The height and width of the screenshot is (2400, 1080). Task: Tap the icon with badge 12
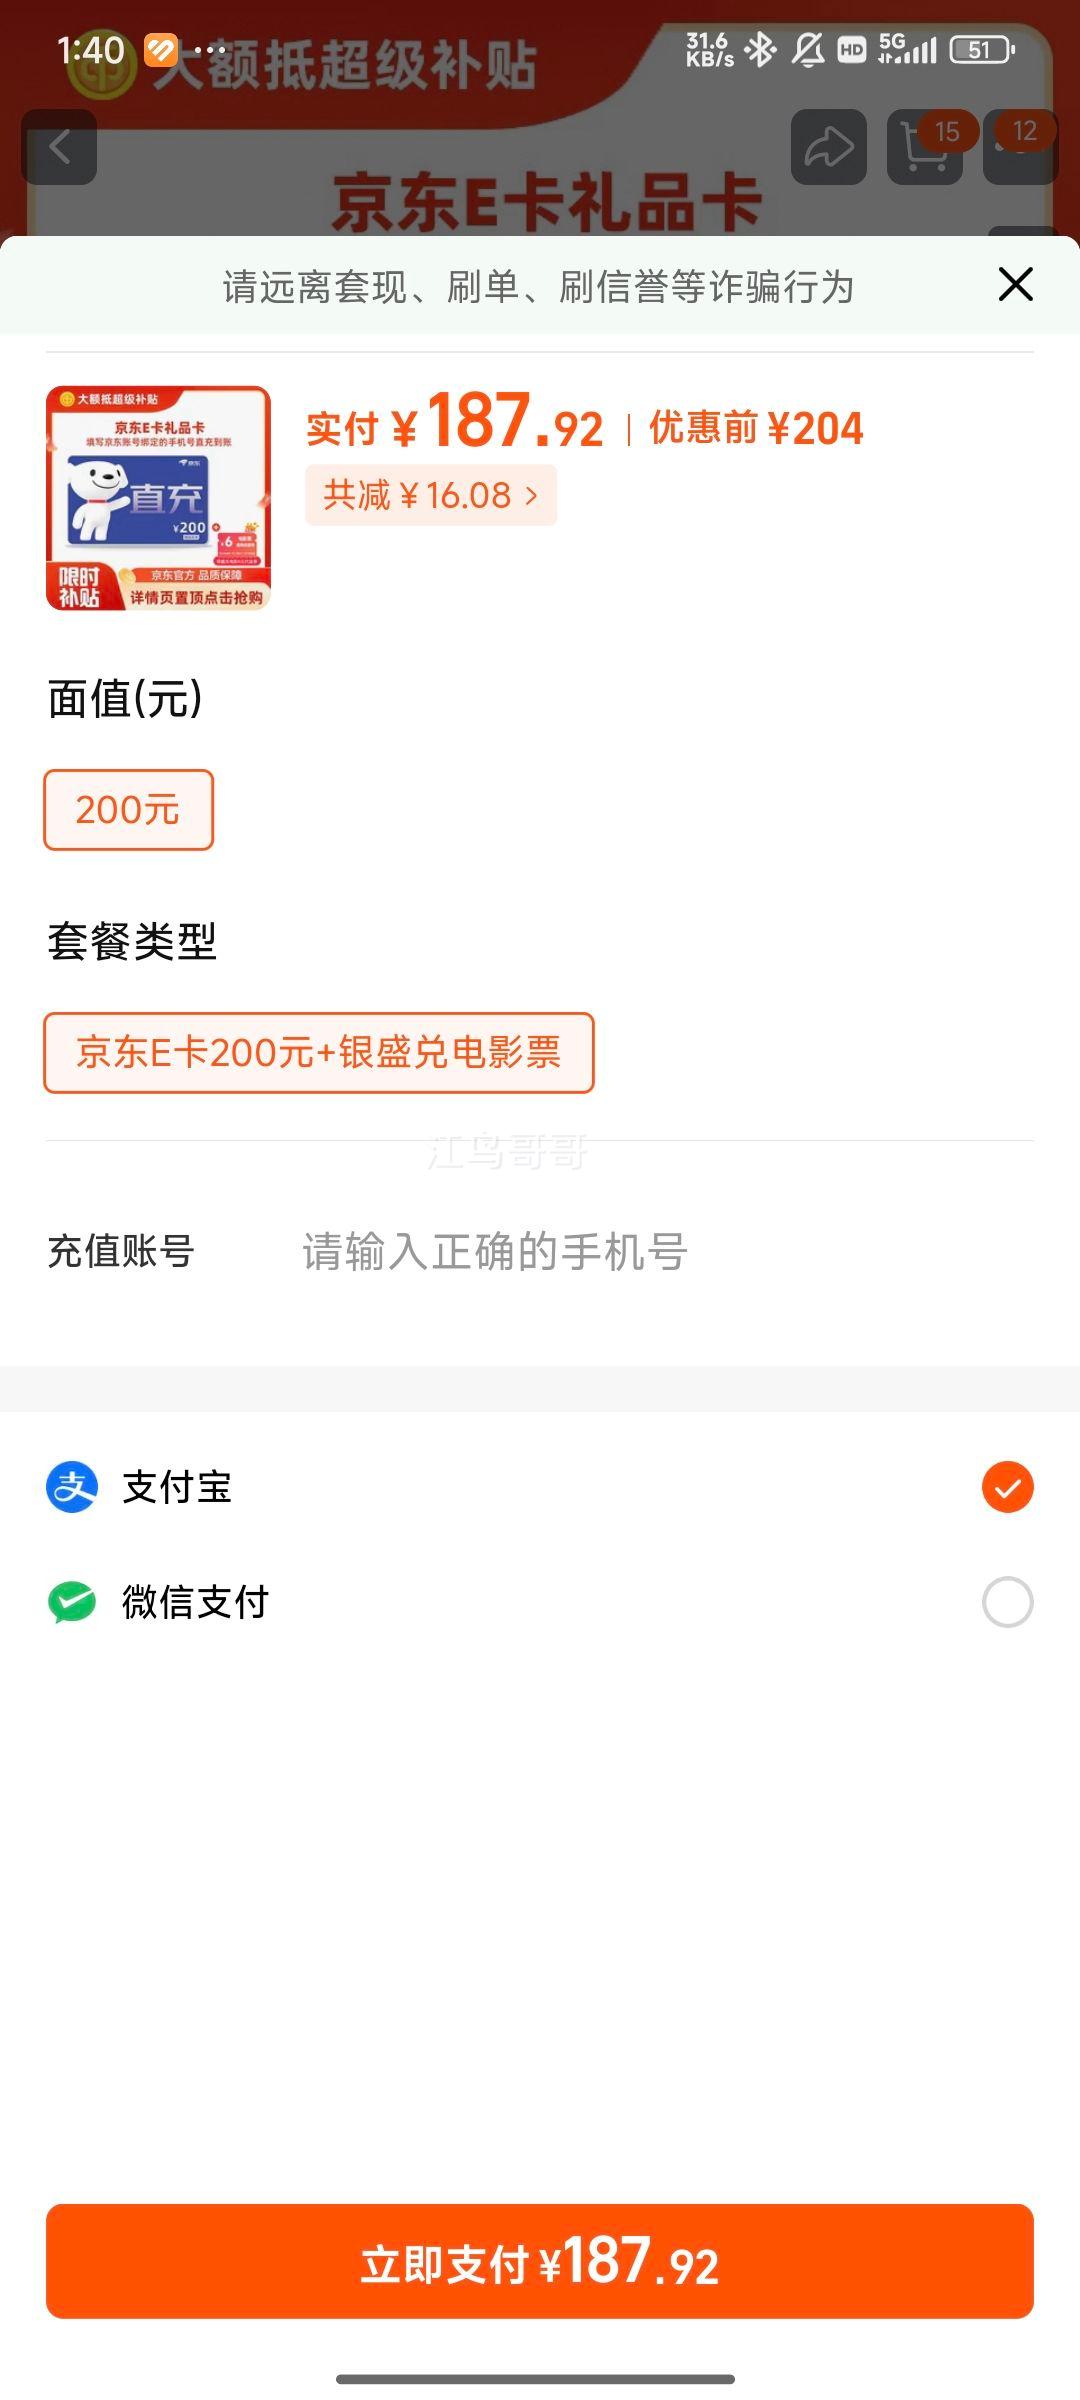tap(1020, 146)
